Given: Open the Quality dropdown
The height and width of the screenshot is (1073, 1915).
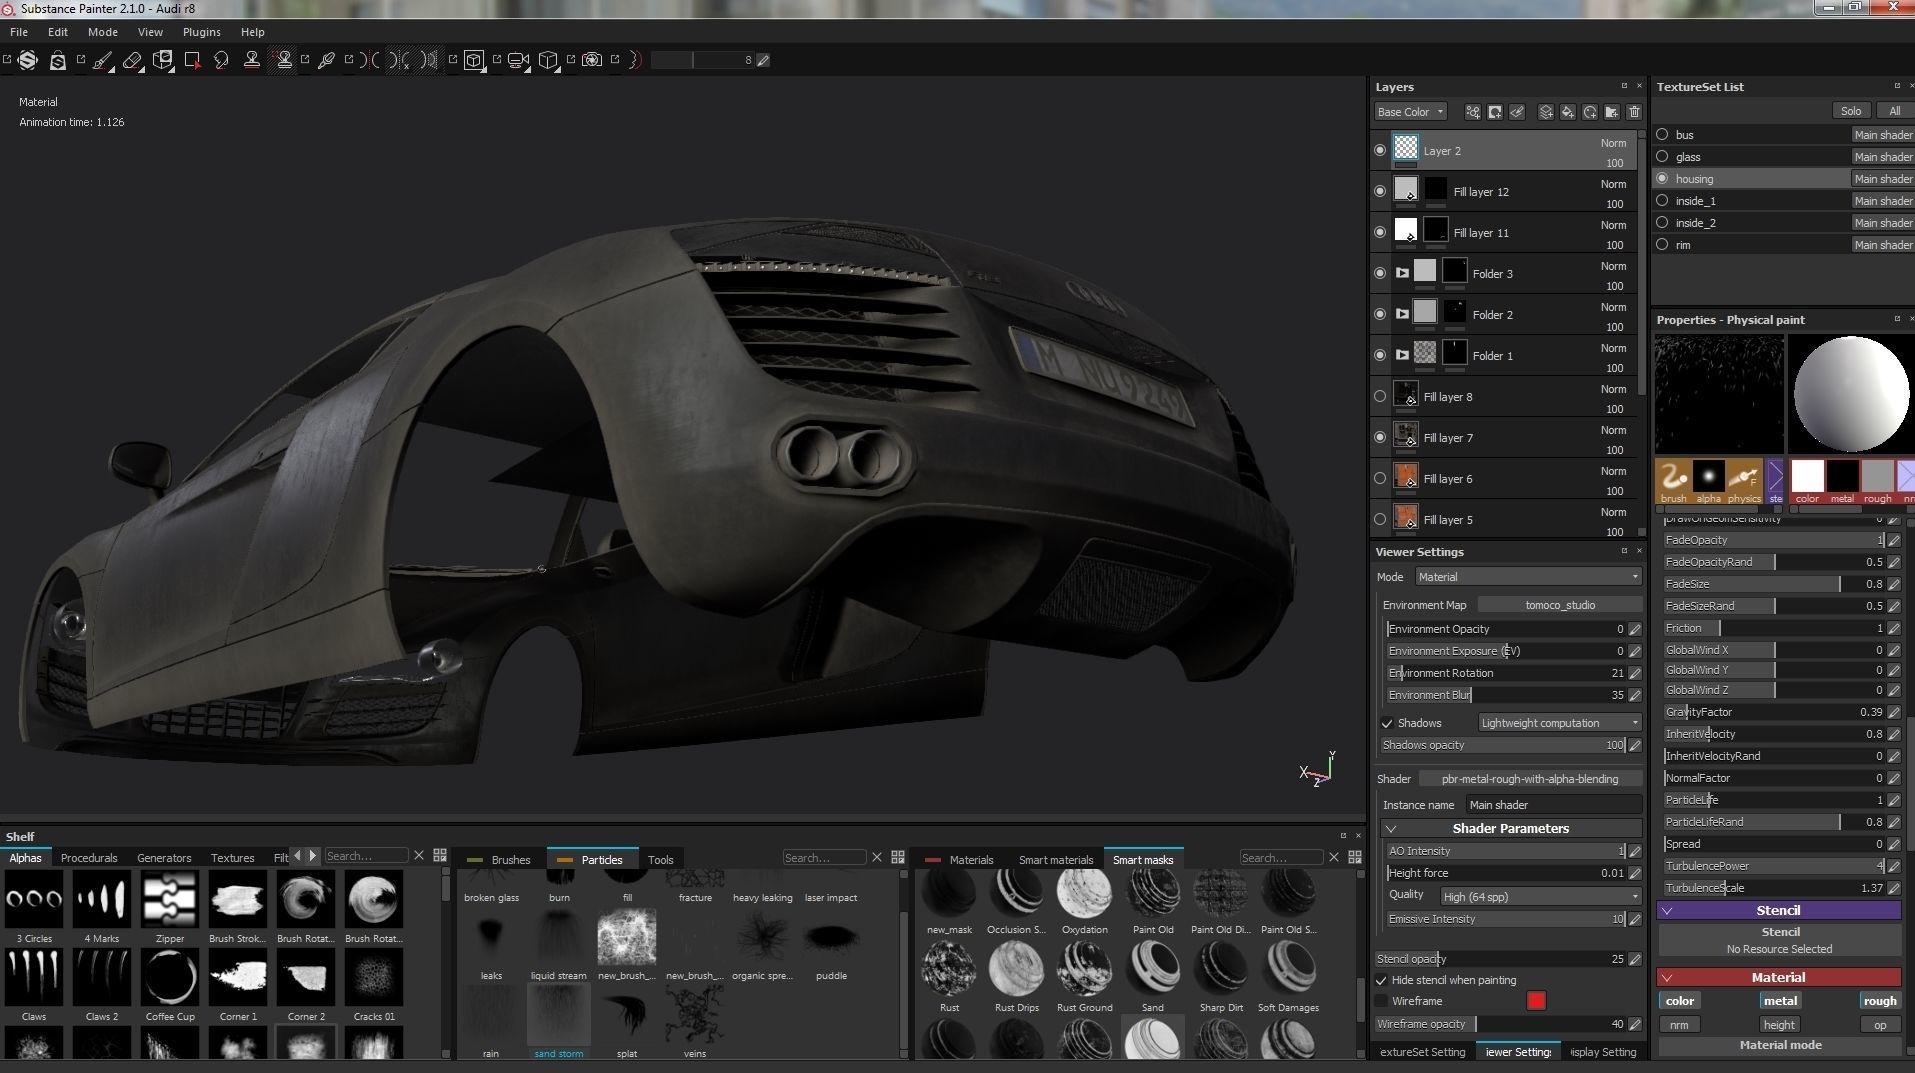Looking at the screenshot, I should pos(1541,897).
